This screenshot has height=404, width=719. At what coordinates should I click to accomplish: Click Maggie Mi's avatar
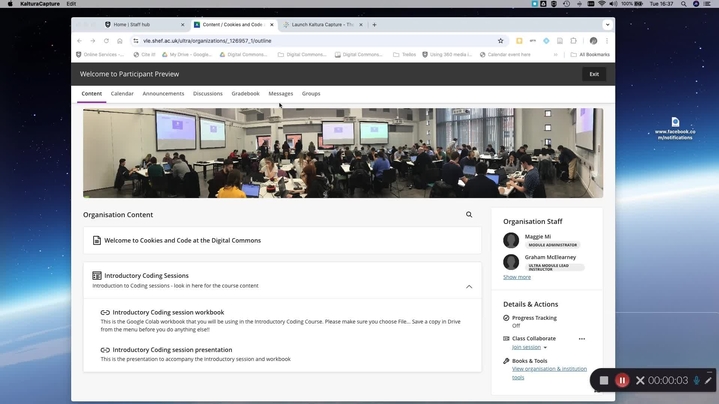(511, 240)
